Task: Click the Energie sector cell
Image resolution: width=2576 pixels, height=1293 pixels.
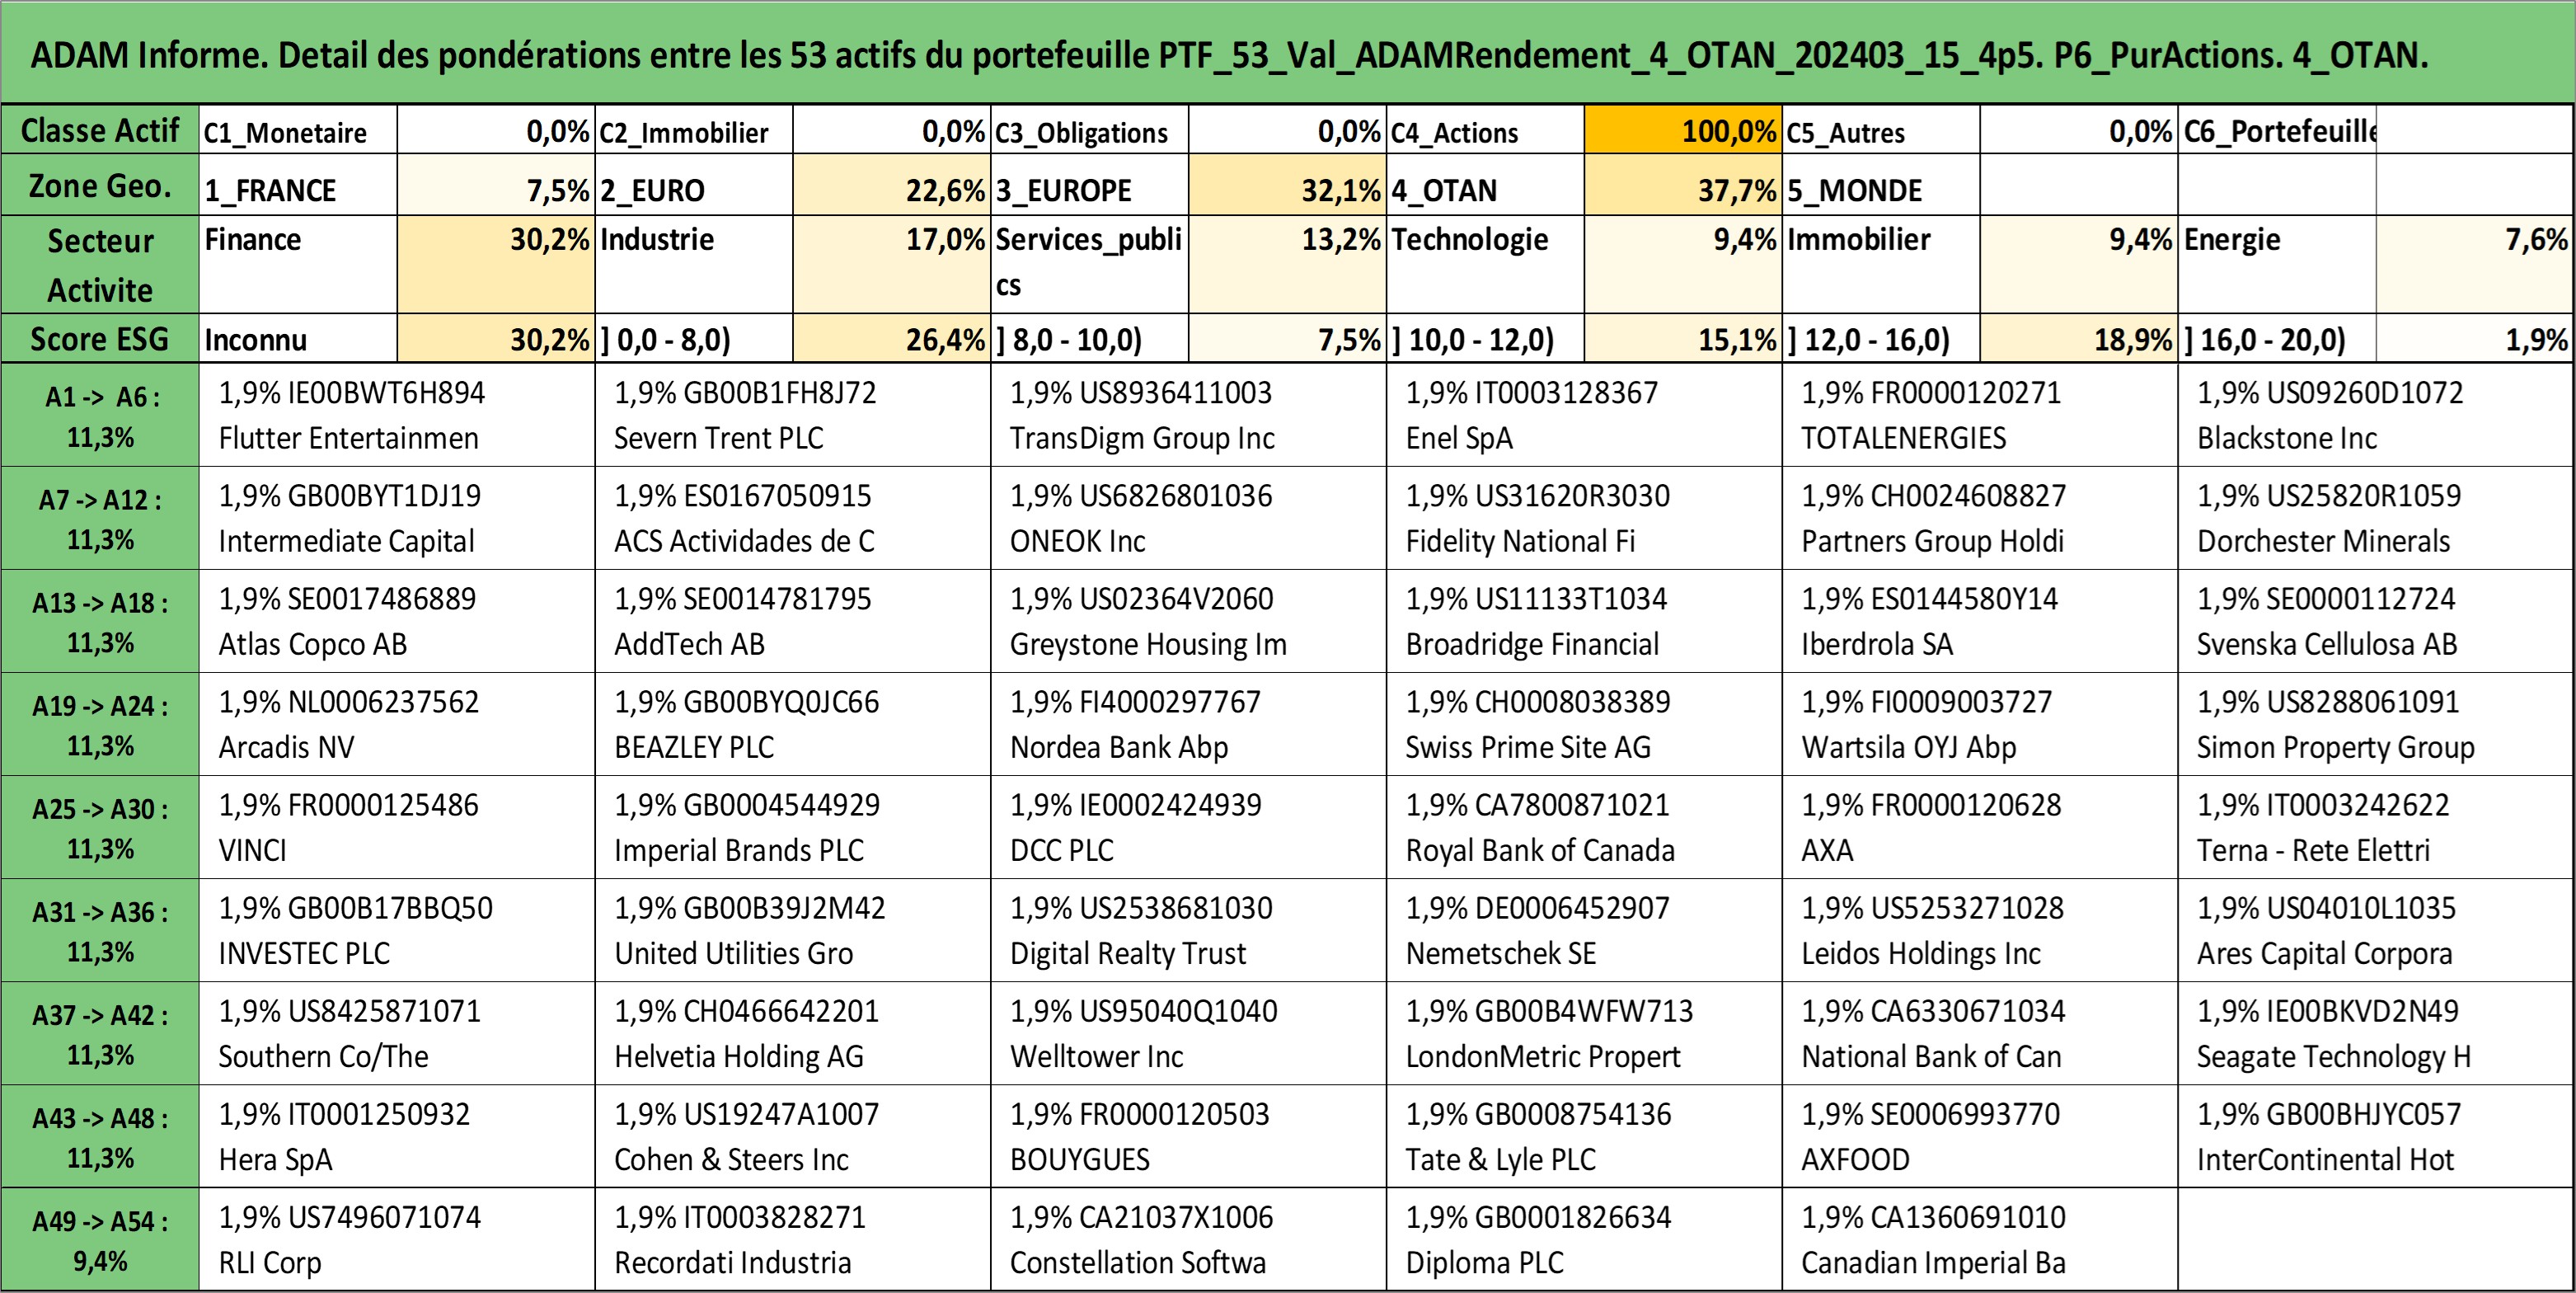Action: 2277,265
